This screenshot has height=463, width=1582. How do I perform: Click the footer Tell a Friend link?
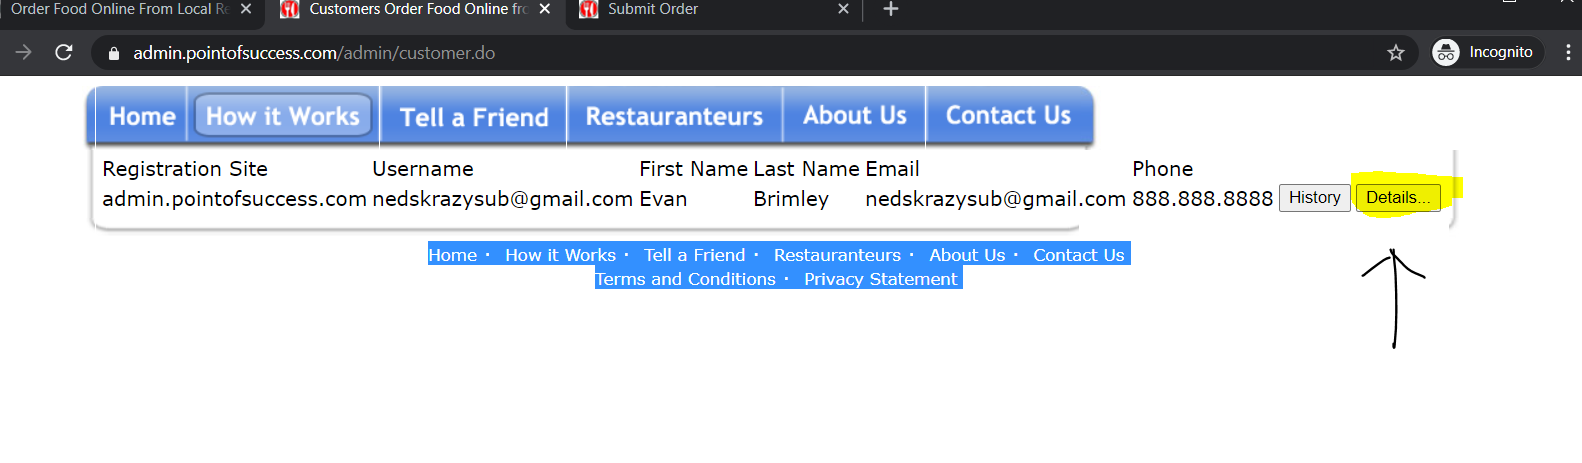pyautogui.click(x=695, y=255)
